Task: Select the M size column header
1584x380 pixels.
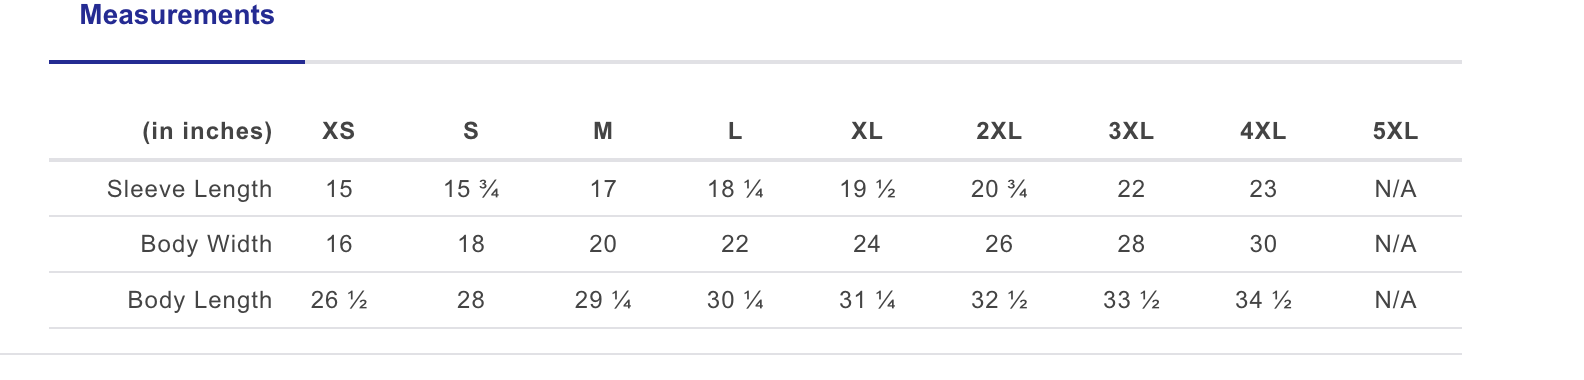Action: 603,131
